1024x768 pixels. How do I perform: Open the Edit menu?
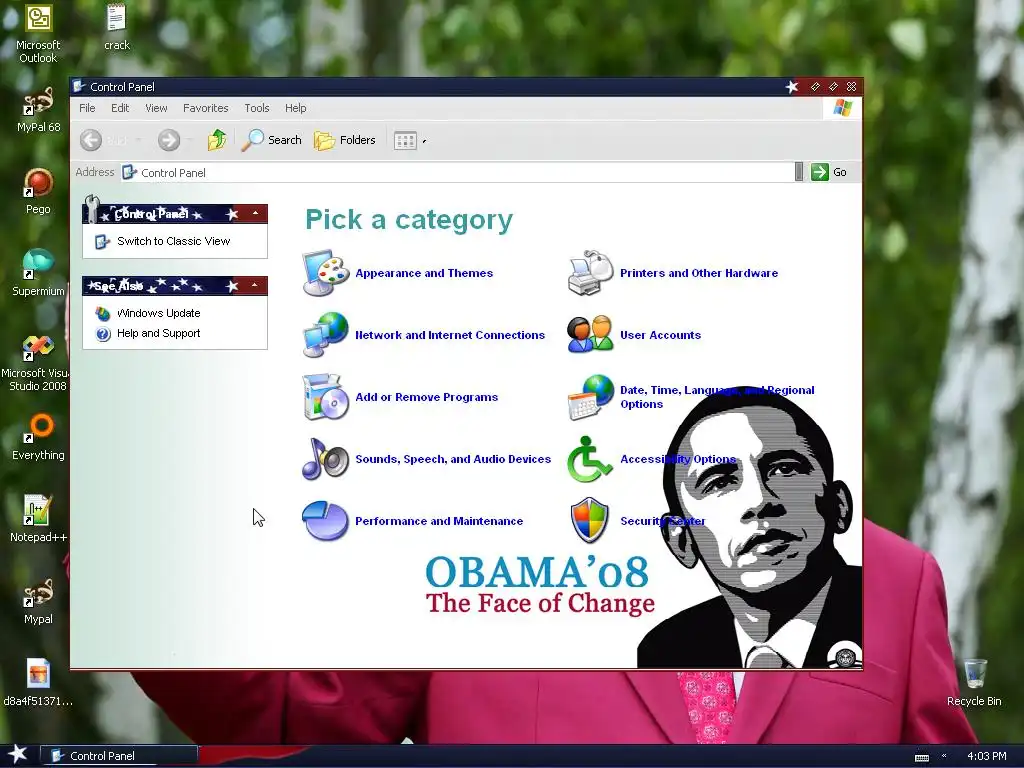pyautogui.click(x=120, y=108)
